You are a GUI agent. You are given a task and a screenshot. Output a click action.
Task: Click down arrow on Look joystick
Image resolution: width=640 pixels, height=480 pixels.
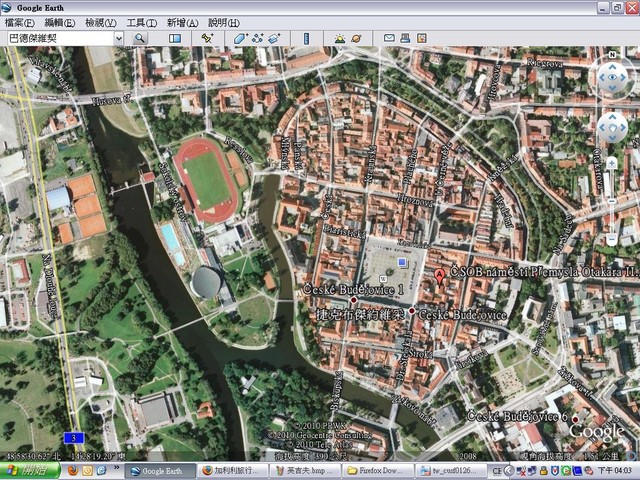[612, 88]
